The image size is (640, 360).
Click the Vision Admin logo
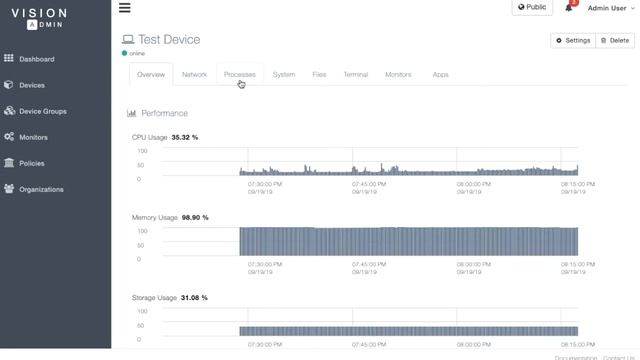(x=39, y=19)
